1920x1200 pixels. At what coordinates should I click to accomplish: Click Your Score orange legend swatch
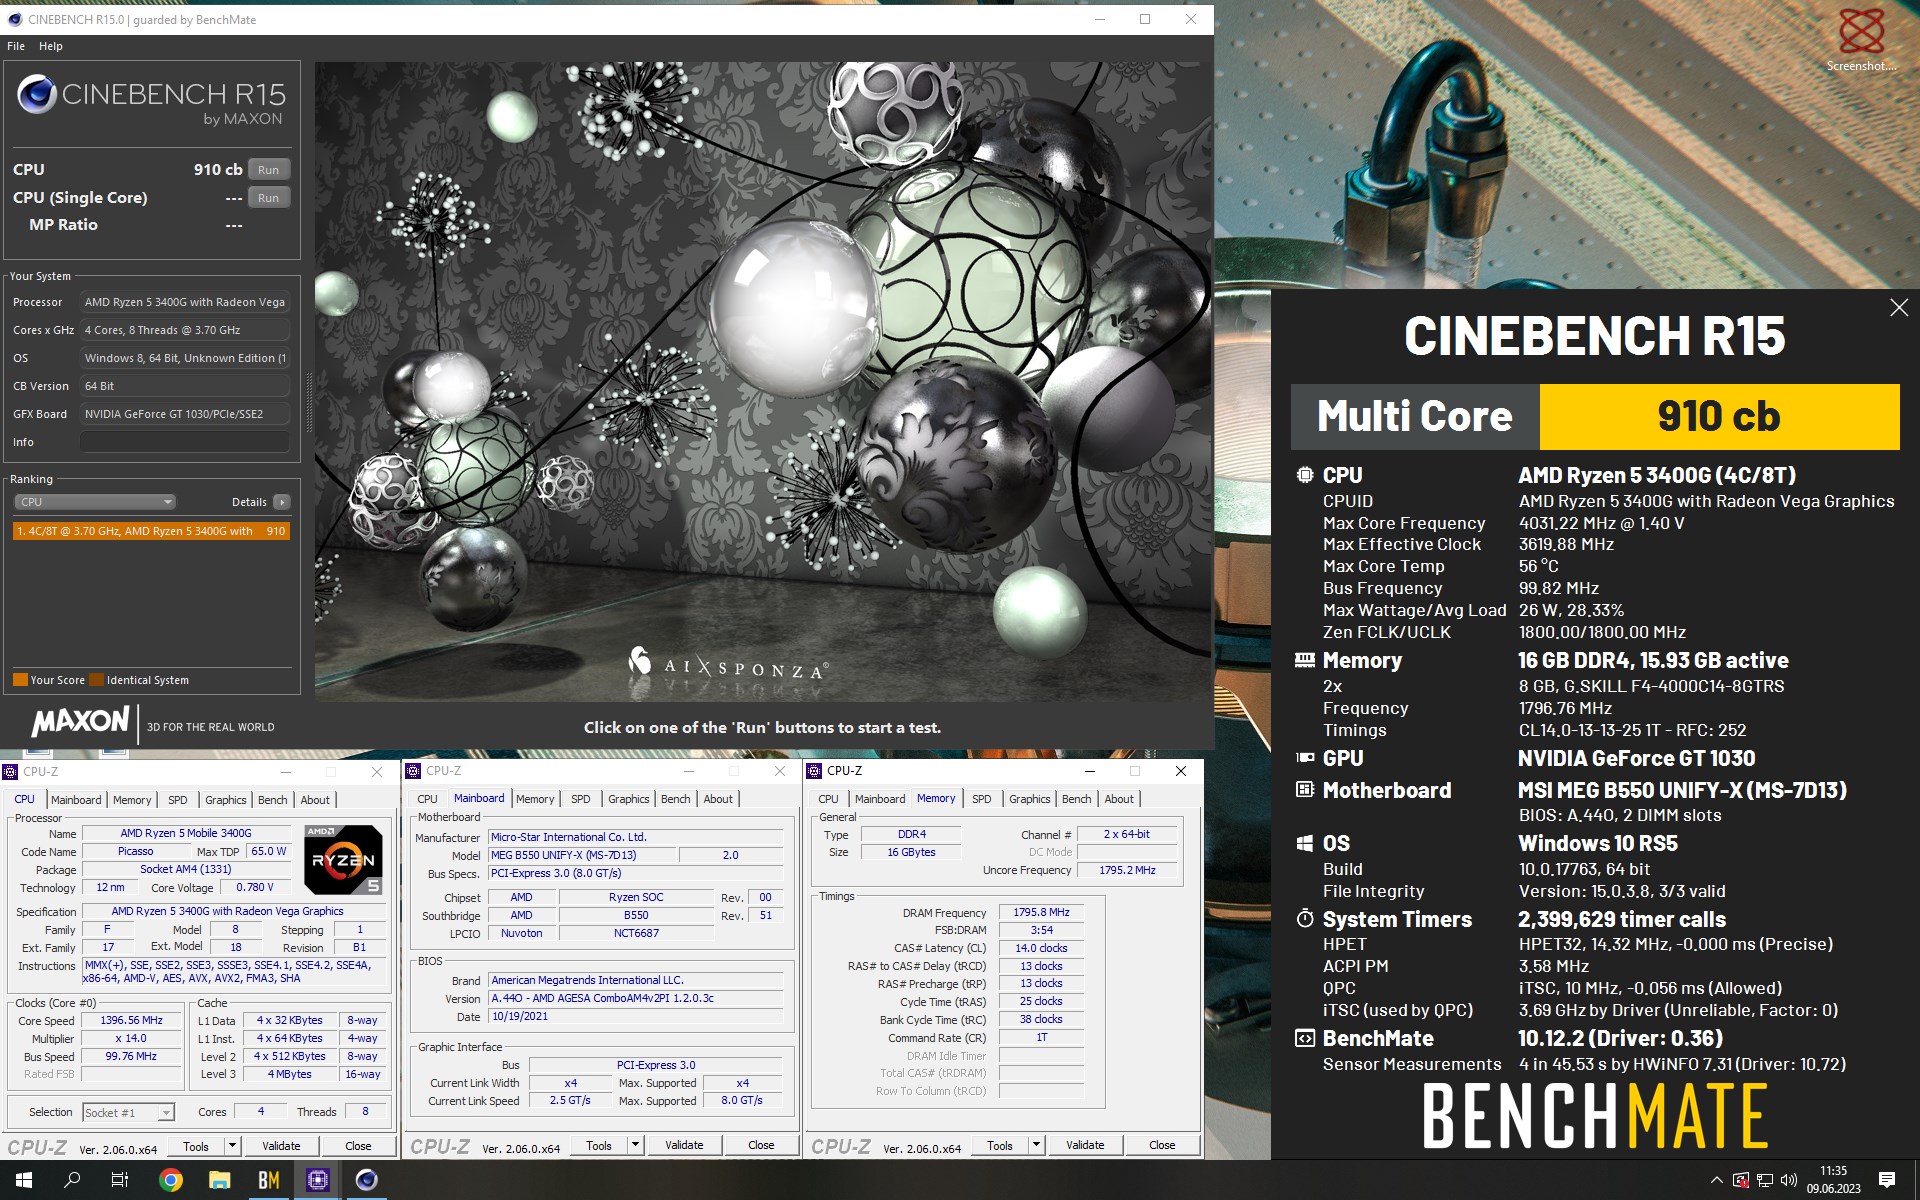20,680
